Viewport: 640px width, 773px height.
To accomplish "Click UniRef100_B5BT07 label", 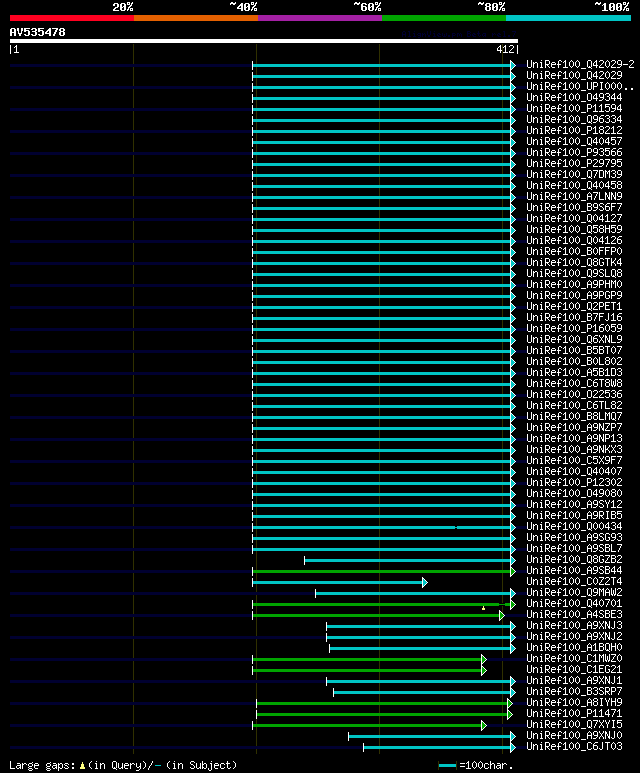I will [x=574, y=351].
